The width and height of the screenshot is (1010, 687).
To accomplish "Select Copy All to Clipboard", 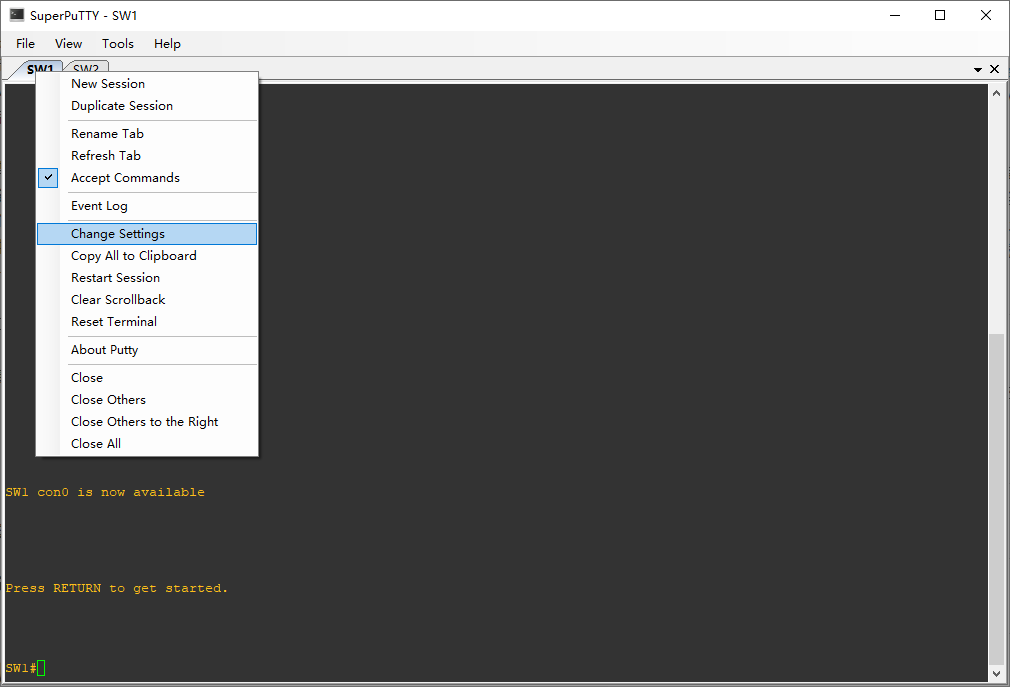I will coord(148,256).
